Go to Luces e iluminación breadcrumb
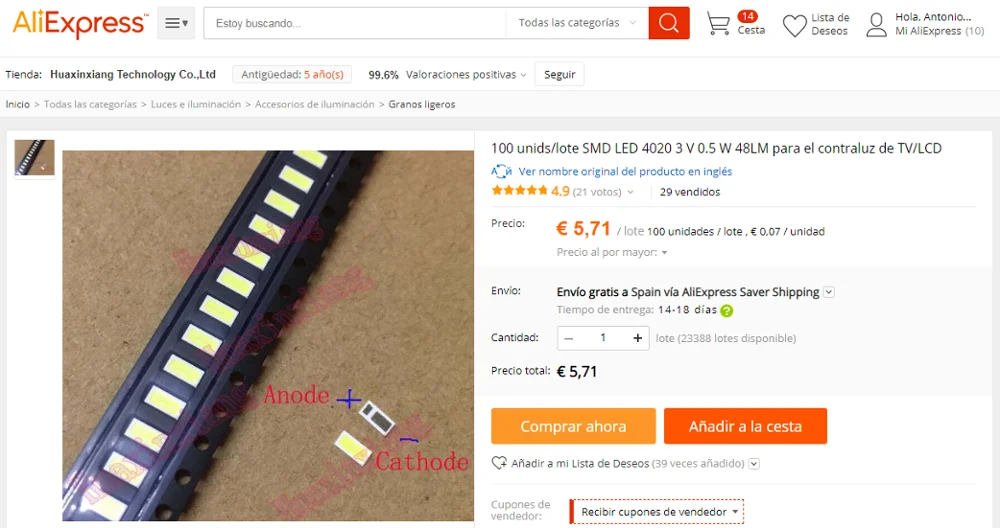The width and height of the screenshot is (1000, 528). click(x=196, y=104)
